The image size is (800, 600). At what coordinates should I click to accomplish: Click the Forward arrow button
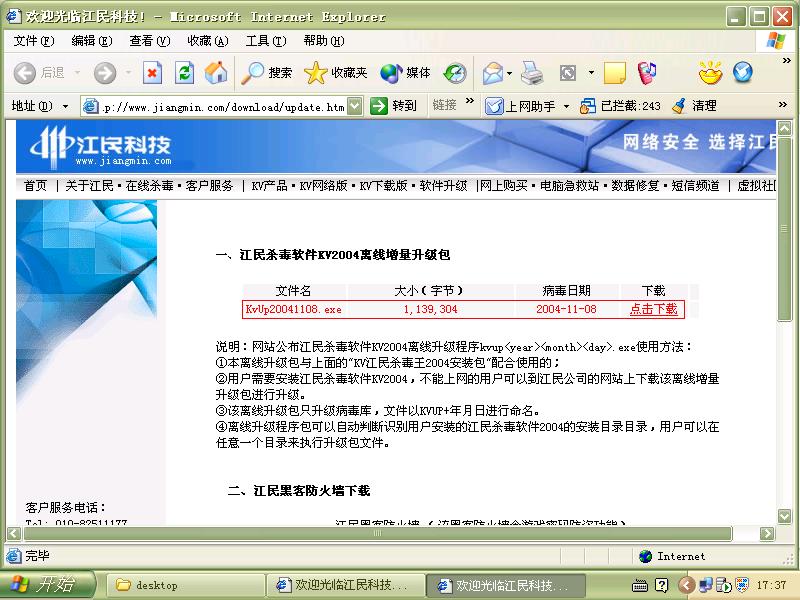[105, 73]
